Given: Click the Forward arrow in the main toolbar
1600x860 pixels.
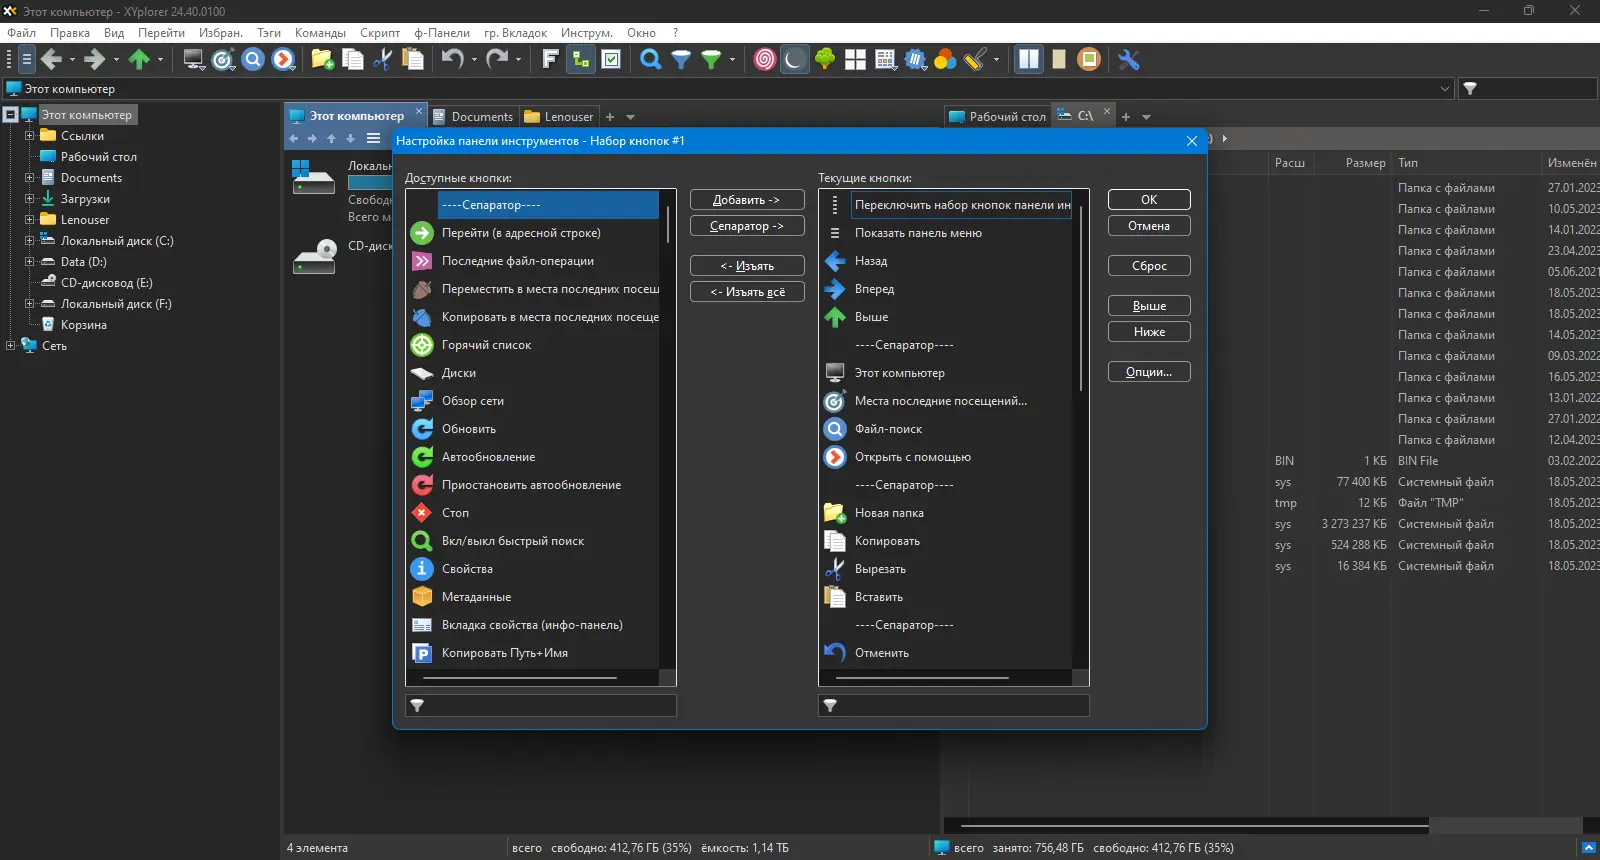Looking at the screenshot, I should click(94, 60).
